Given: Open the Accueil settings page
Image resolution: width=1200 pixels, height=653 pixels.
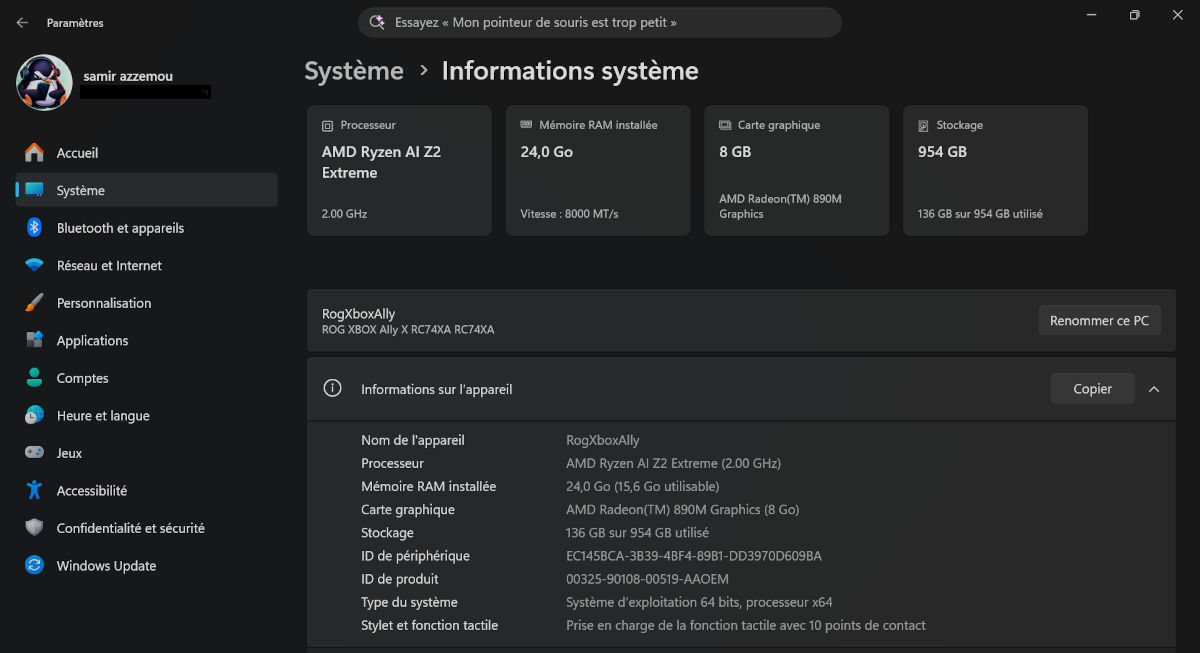Looking at the screenshot, I should 147,153.
